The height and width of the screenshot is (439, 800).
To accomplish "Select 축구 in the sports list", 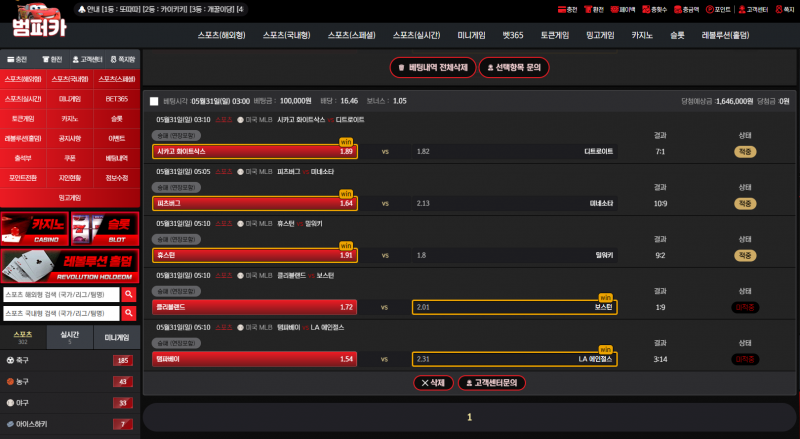I will coord(70,360).
